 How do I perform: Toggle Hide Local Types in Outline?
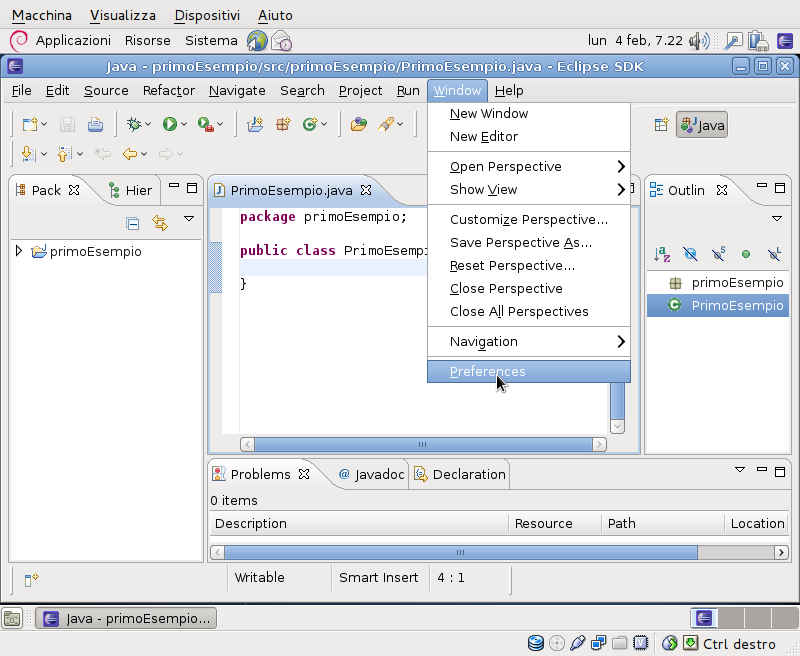(774, 254)
